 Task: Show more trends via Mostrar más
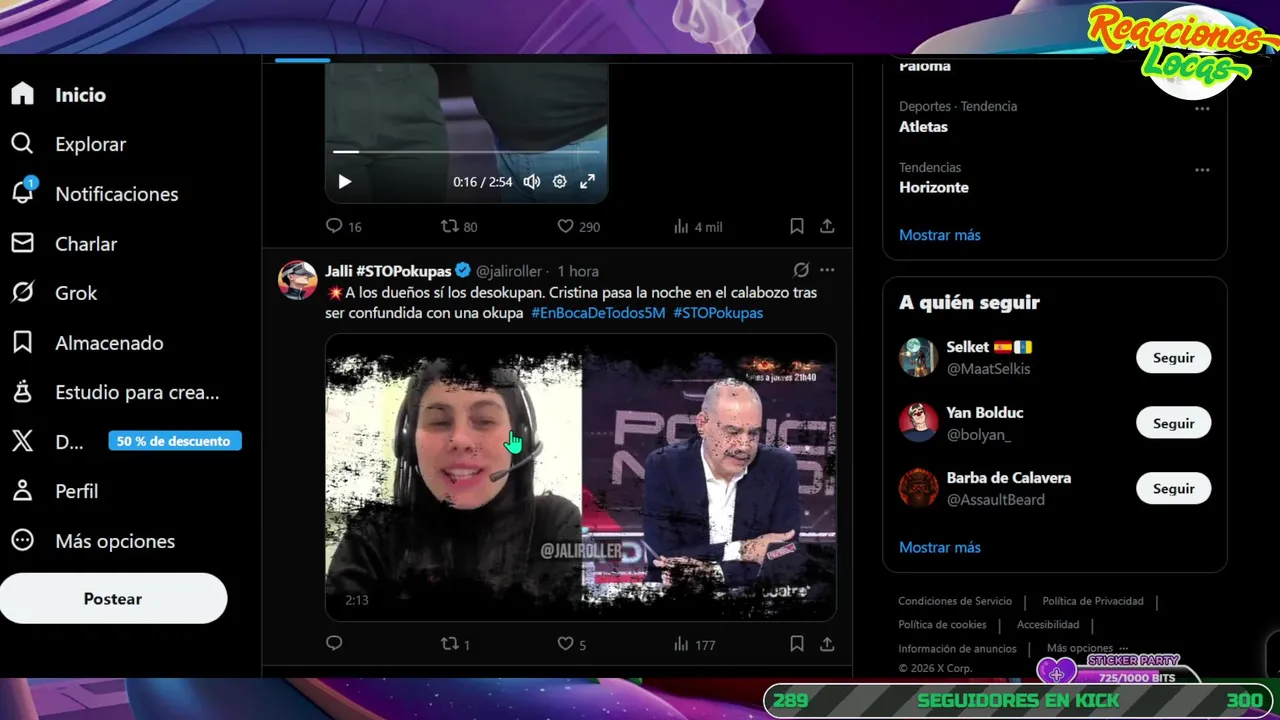(940, 235)
